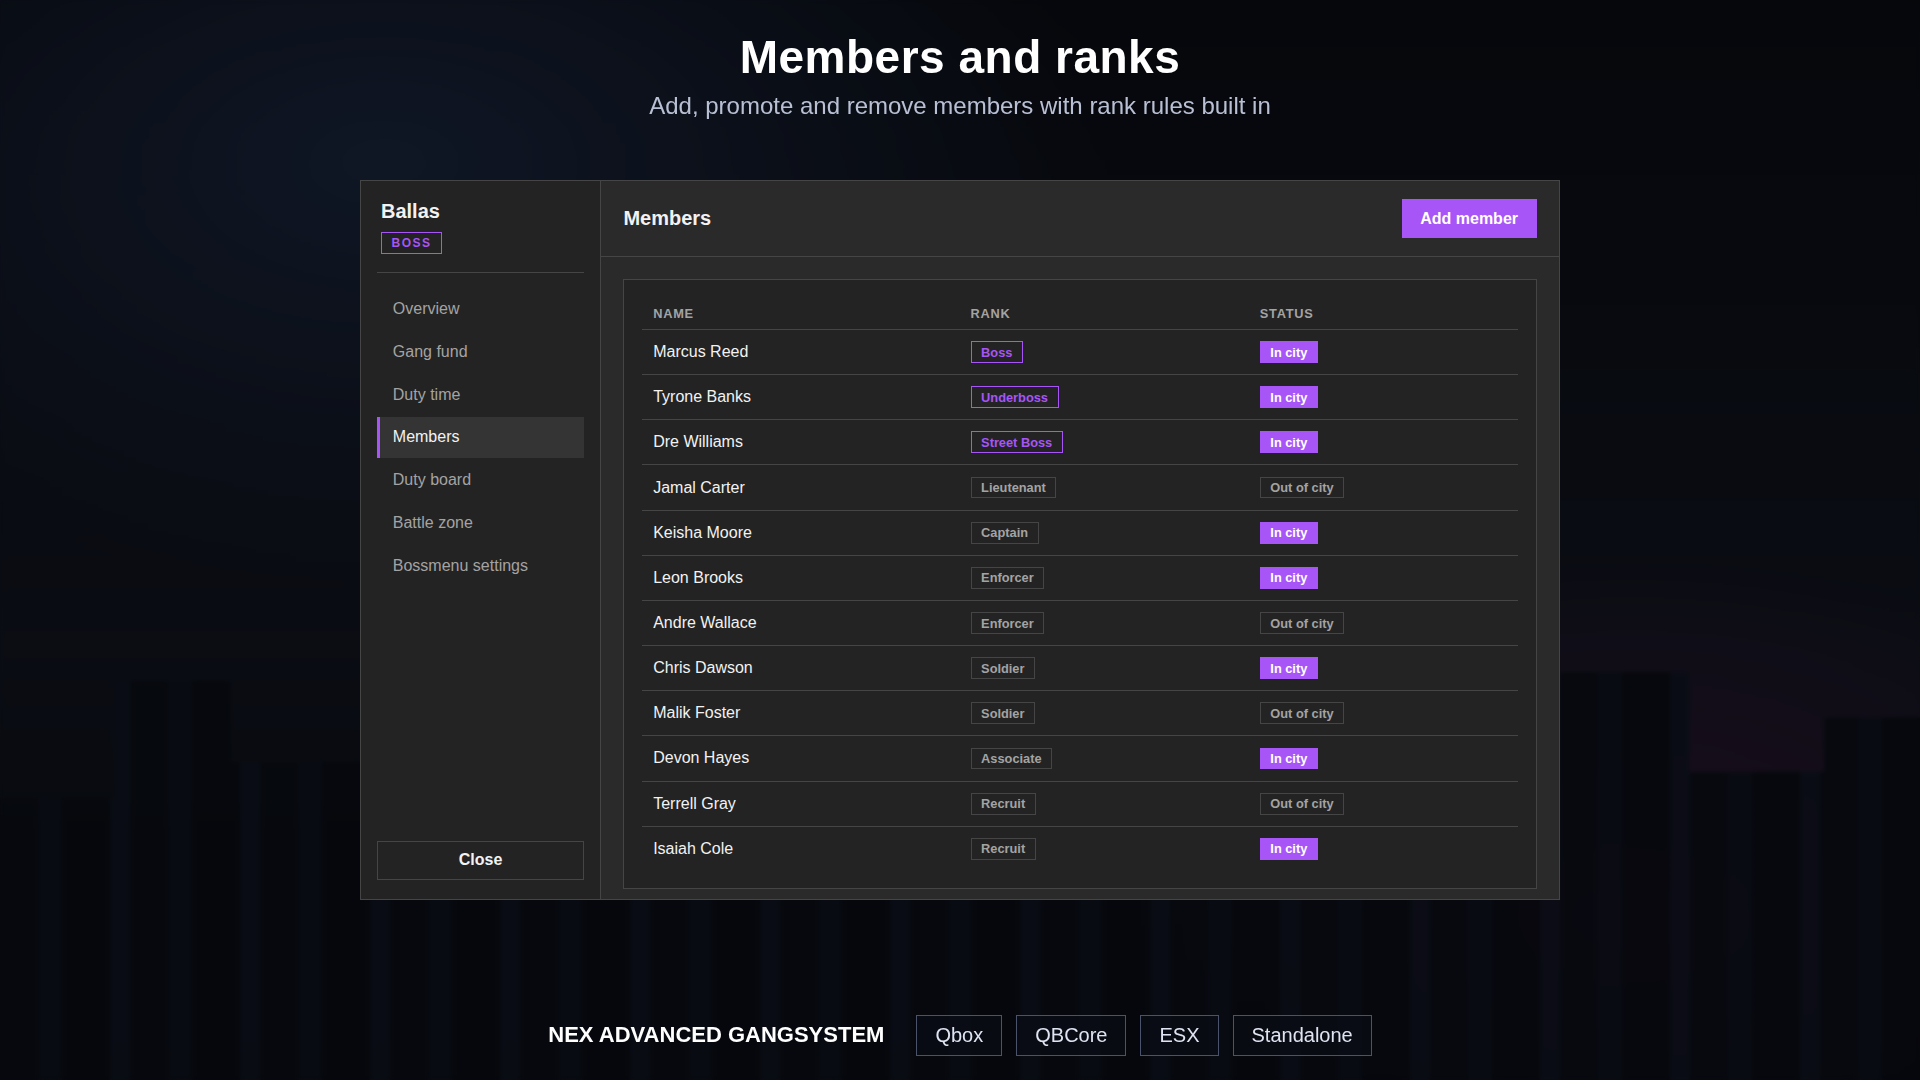Image resolution: width=1920 pixels, height=1080 pixels.
Task: Click Keisha Moore's In city status
Action: (1288, 533)
